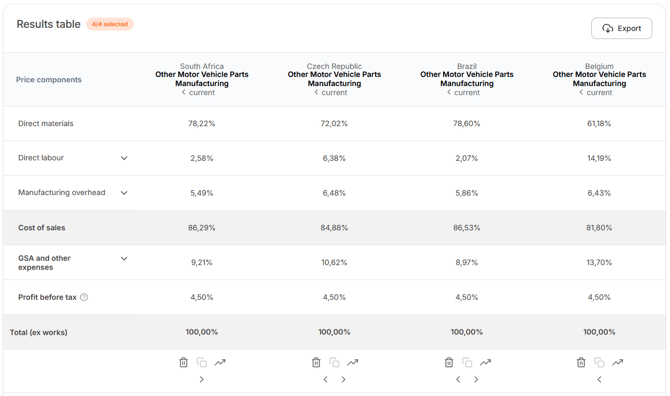Screen dimensions: 670x396
Task: Delete the Belgium column with trash icon
Action: [x=581, y=362]
